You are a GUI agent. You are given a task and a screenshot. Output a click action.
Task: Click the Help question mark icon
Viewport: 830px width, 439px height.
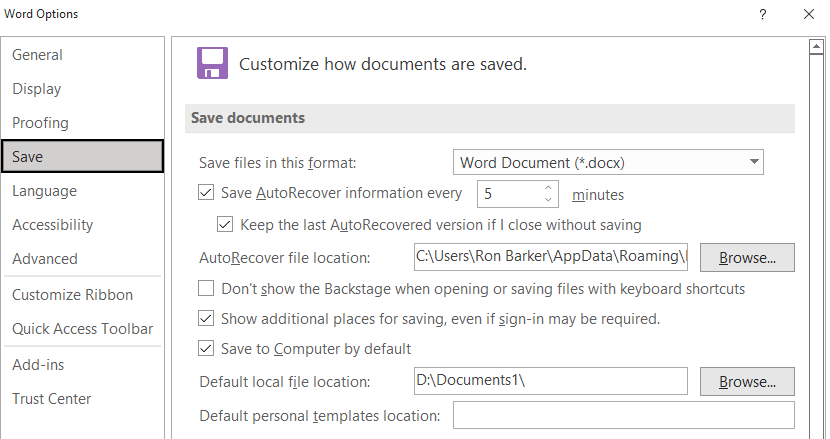763,14
